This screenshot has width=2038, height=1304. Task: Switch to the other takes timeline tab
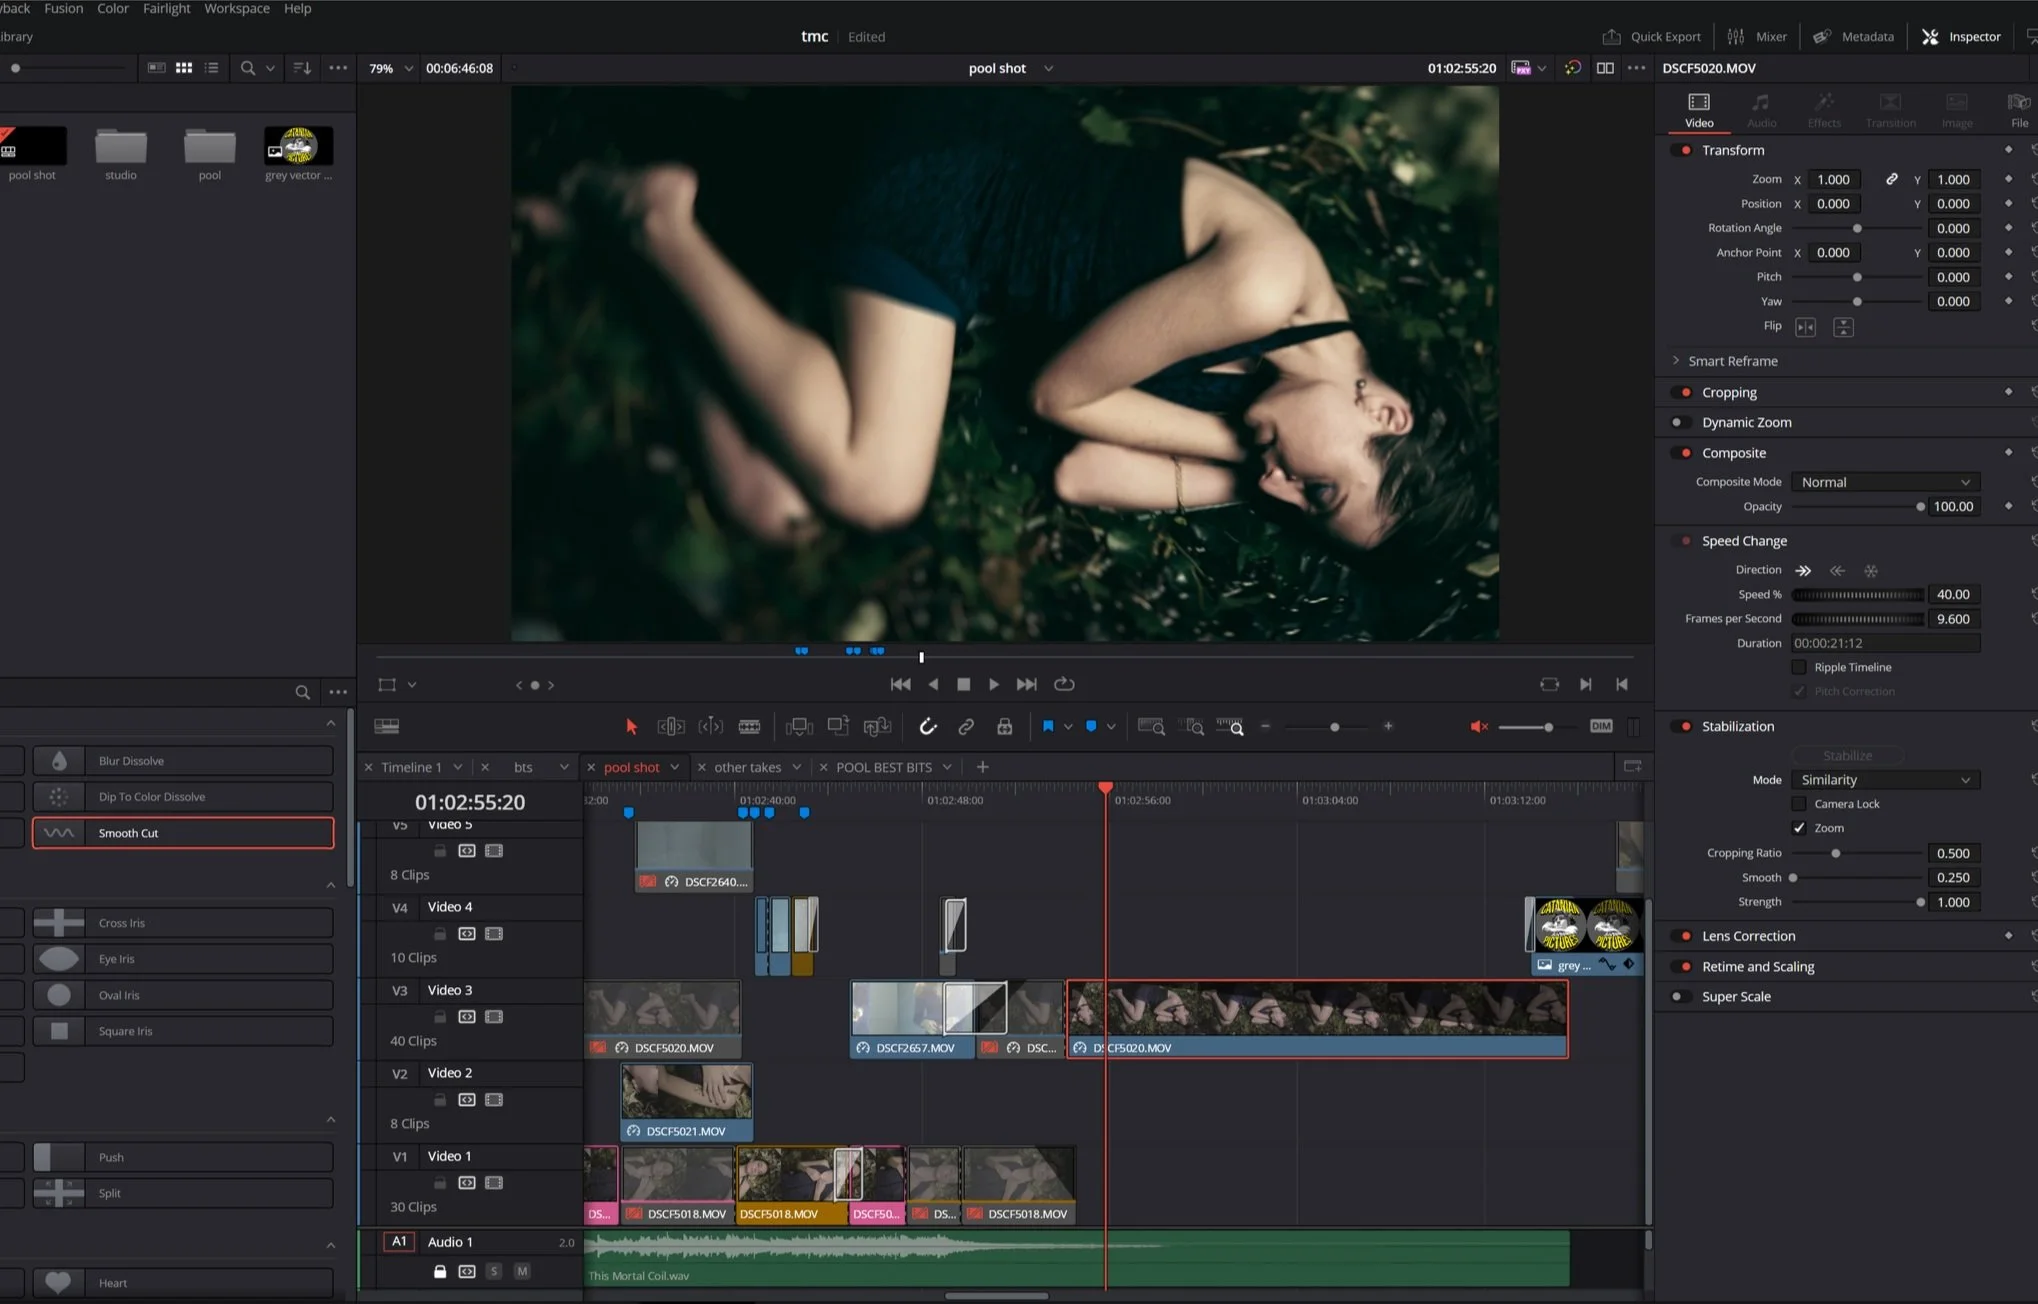click(747, 767)
